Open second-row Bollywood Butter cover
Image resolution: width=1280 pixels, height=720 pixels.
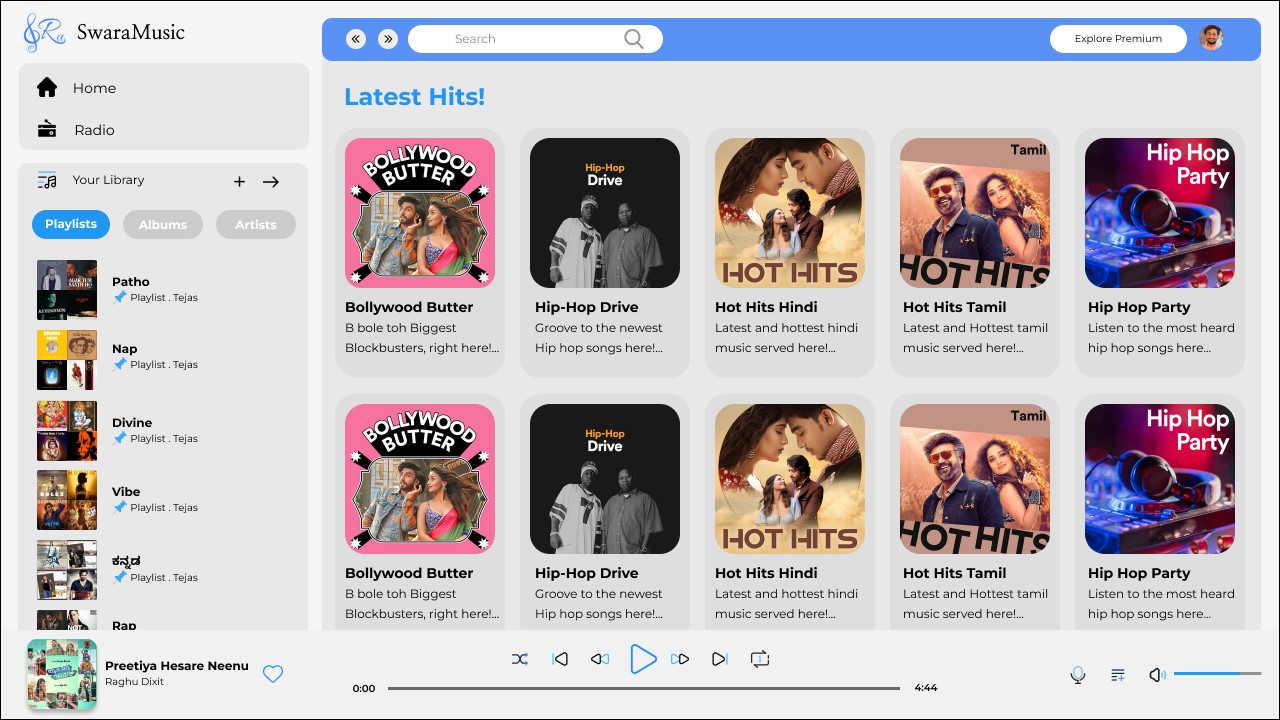point(420,479)
